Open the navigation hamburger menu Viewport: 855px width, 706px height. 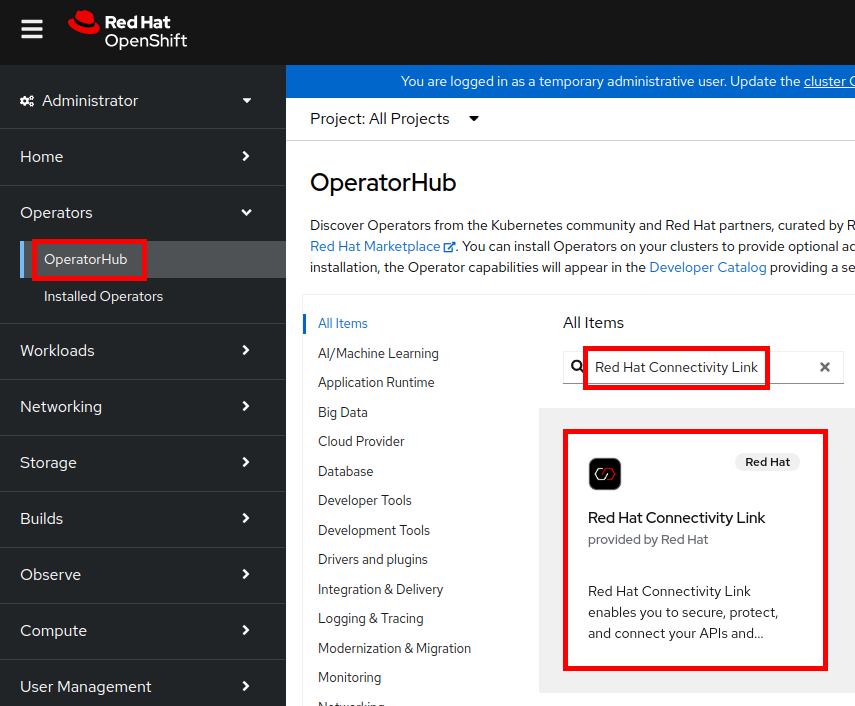[32, 28]
